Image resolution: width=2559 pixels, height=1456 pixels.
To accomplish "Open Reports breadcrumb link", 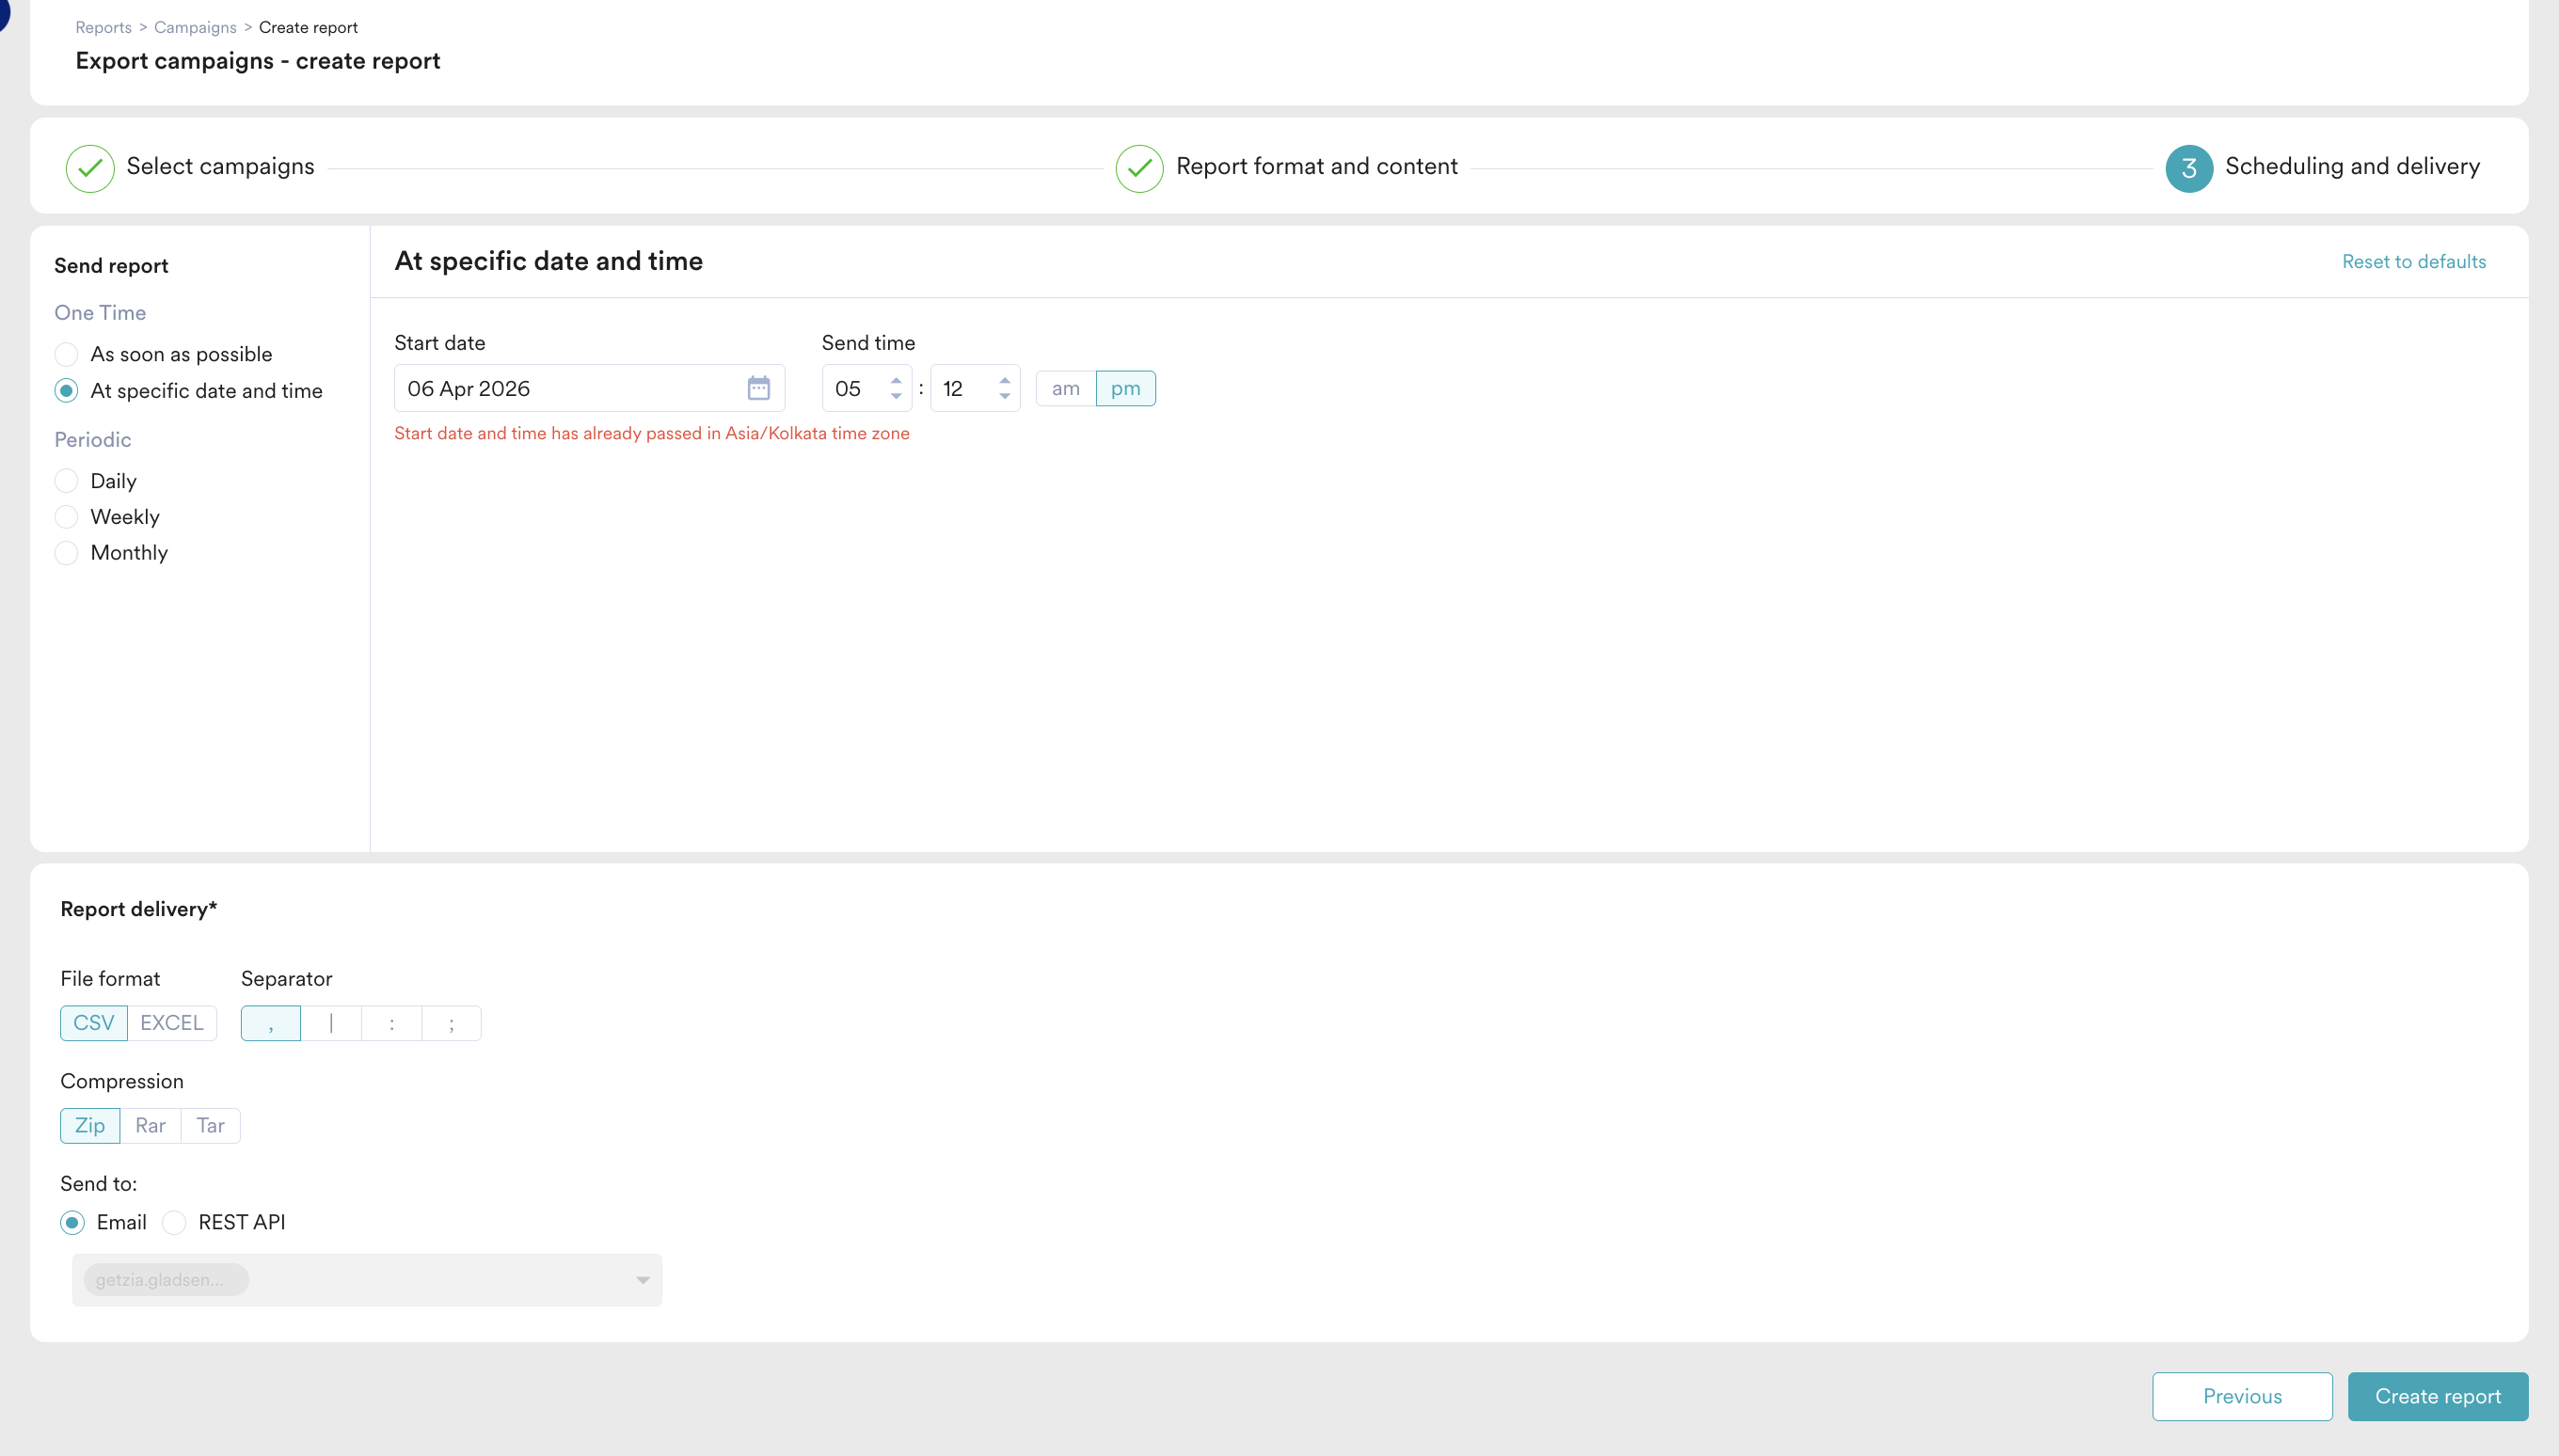I will click(103, 27).
